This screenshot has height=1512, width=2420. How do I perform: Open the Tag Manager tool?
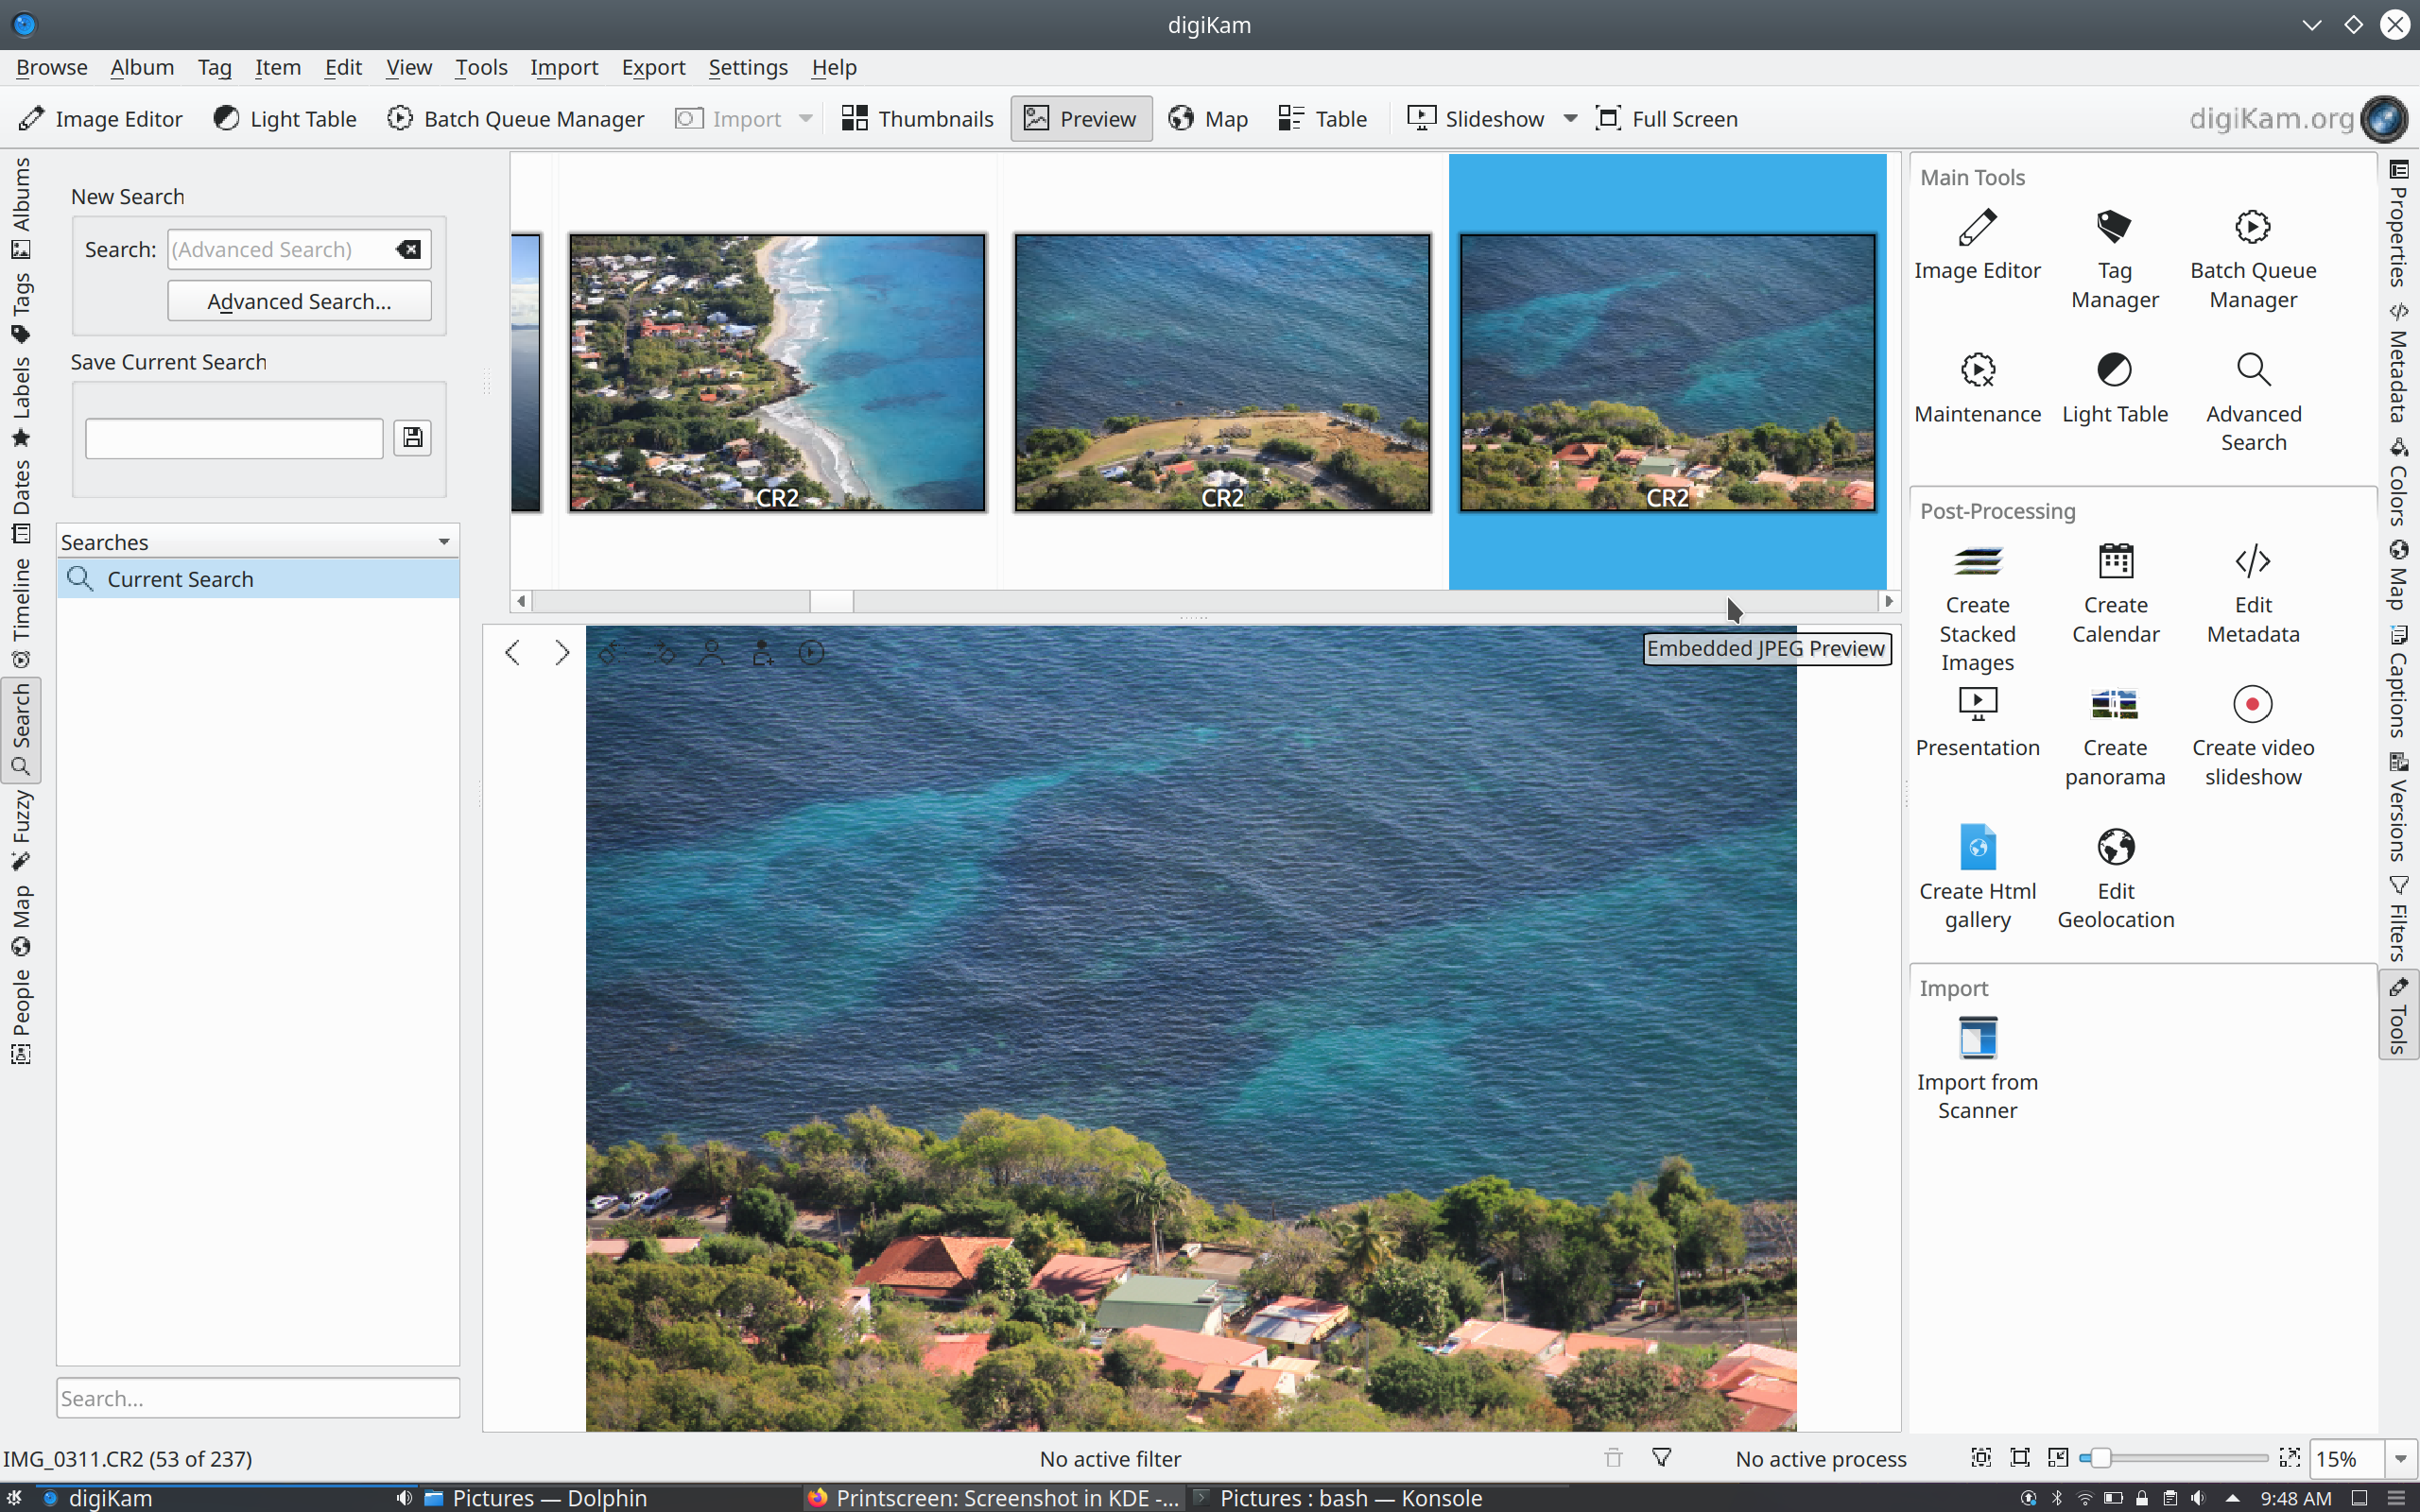click(x=2115, y=260)
